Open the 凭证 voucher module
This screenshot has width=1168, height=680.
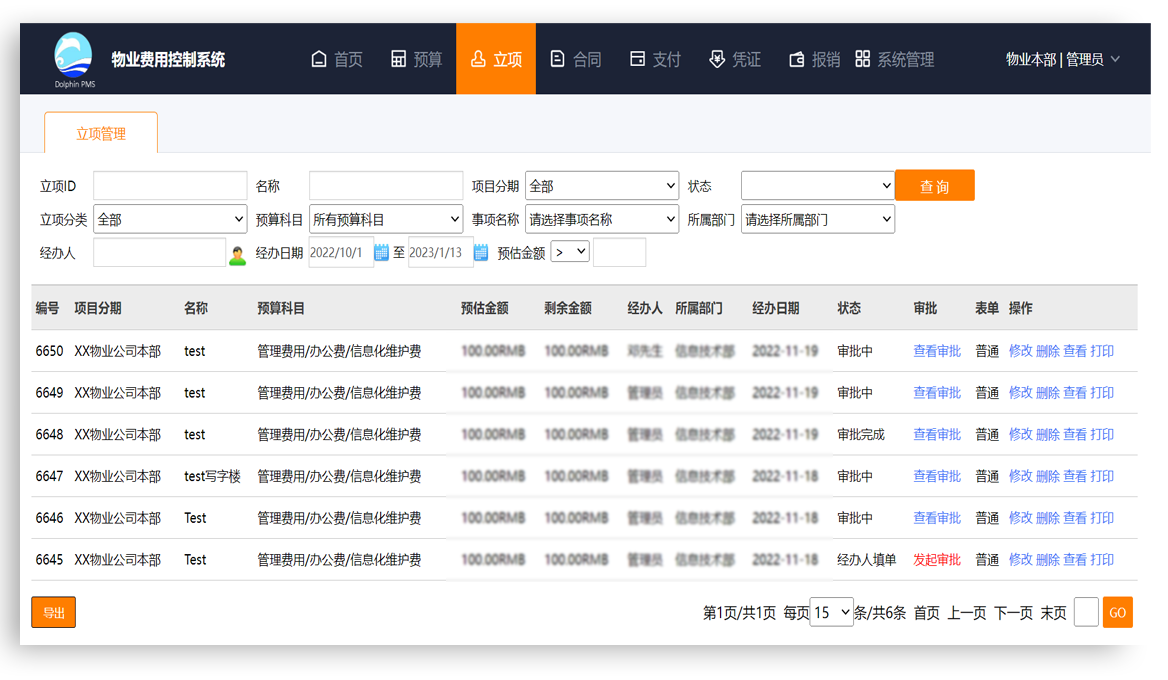[735, 60]
